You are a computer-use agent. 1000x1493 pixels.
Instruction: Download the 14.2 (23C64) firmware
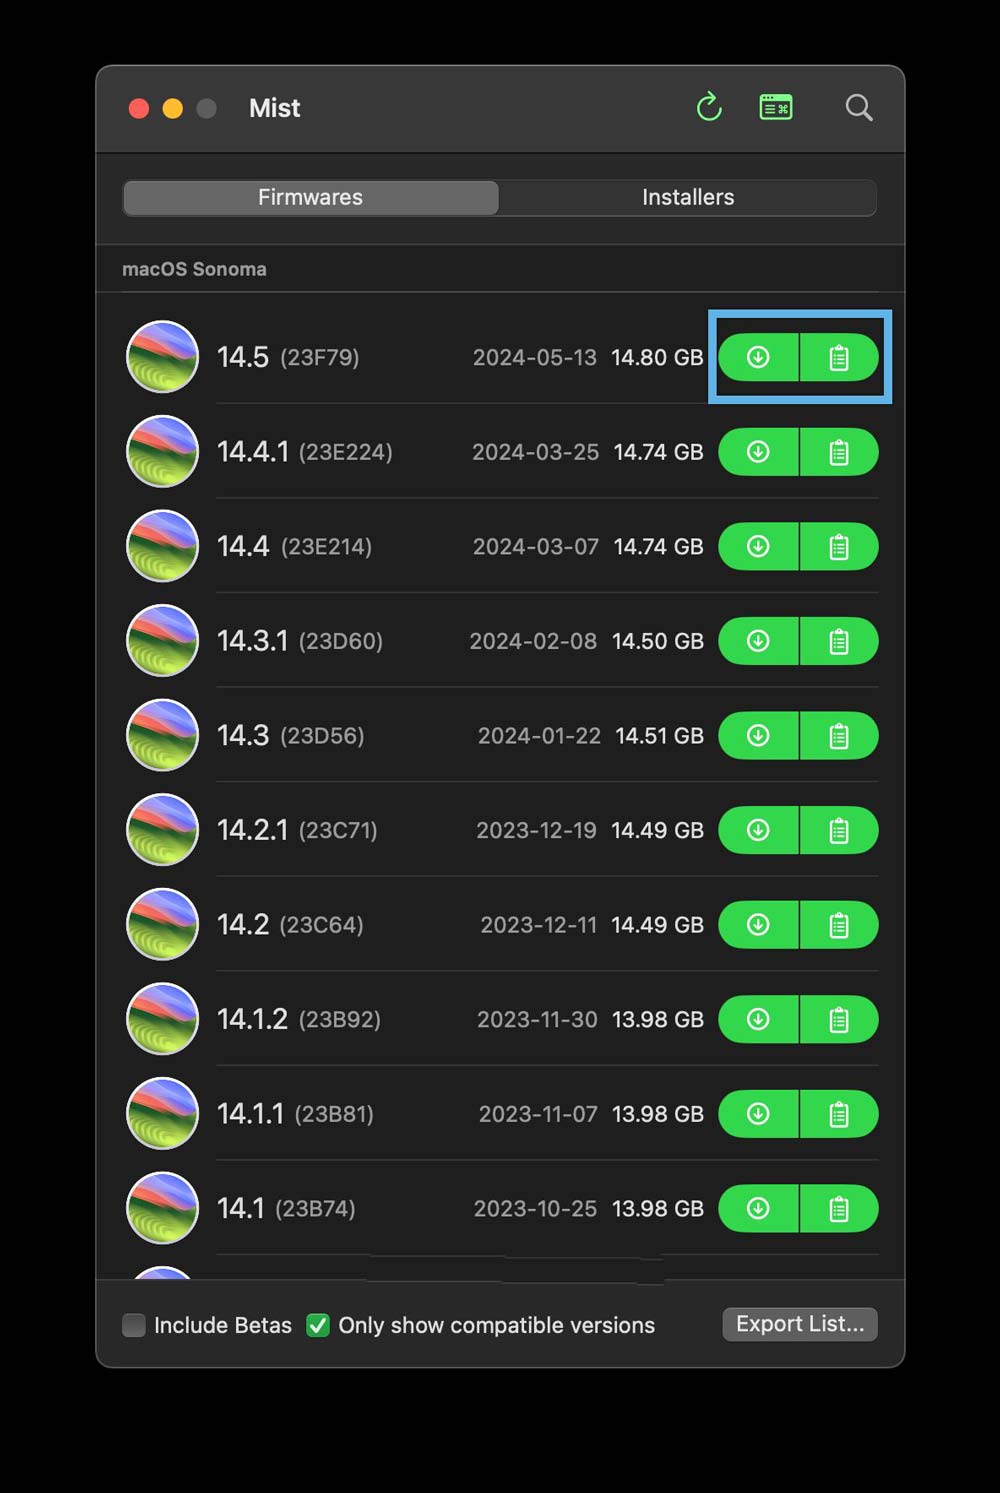click(x=758, y=924)
